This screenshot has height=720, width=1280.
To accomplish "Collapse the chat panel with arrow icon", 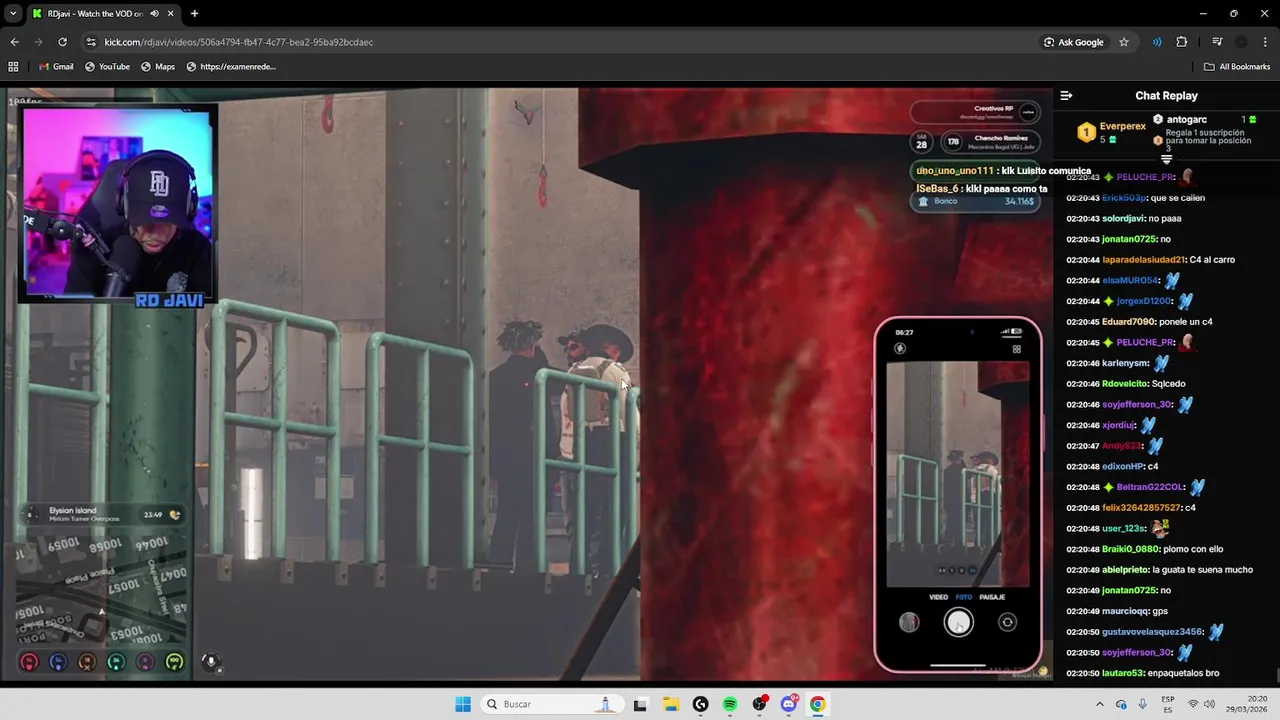I will tap(1066, 96).
